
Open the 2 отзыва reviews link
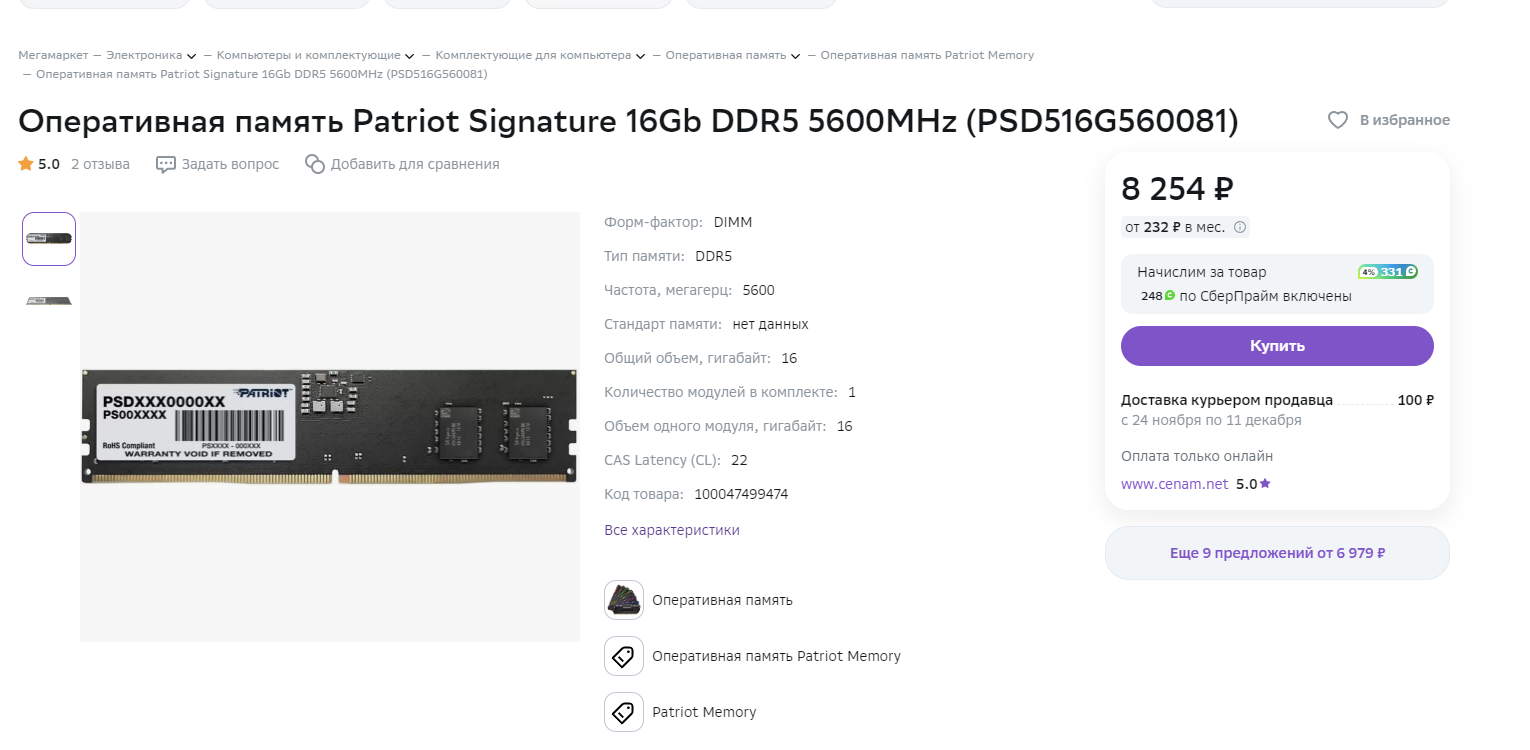coord(100,164)
